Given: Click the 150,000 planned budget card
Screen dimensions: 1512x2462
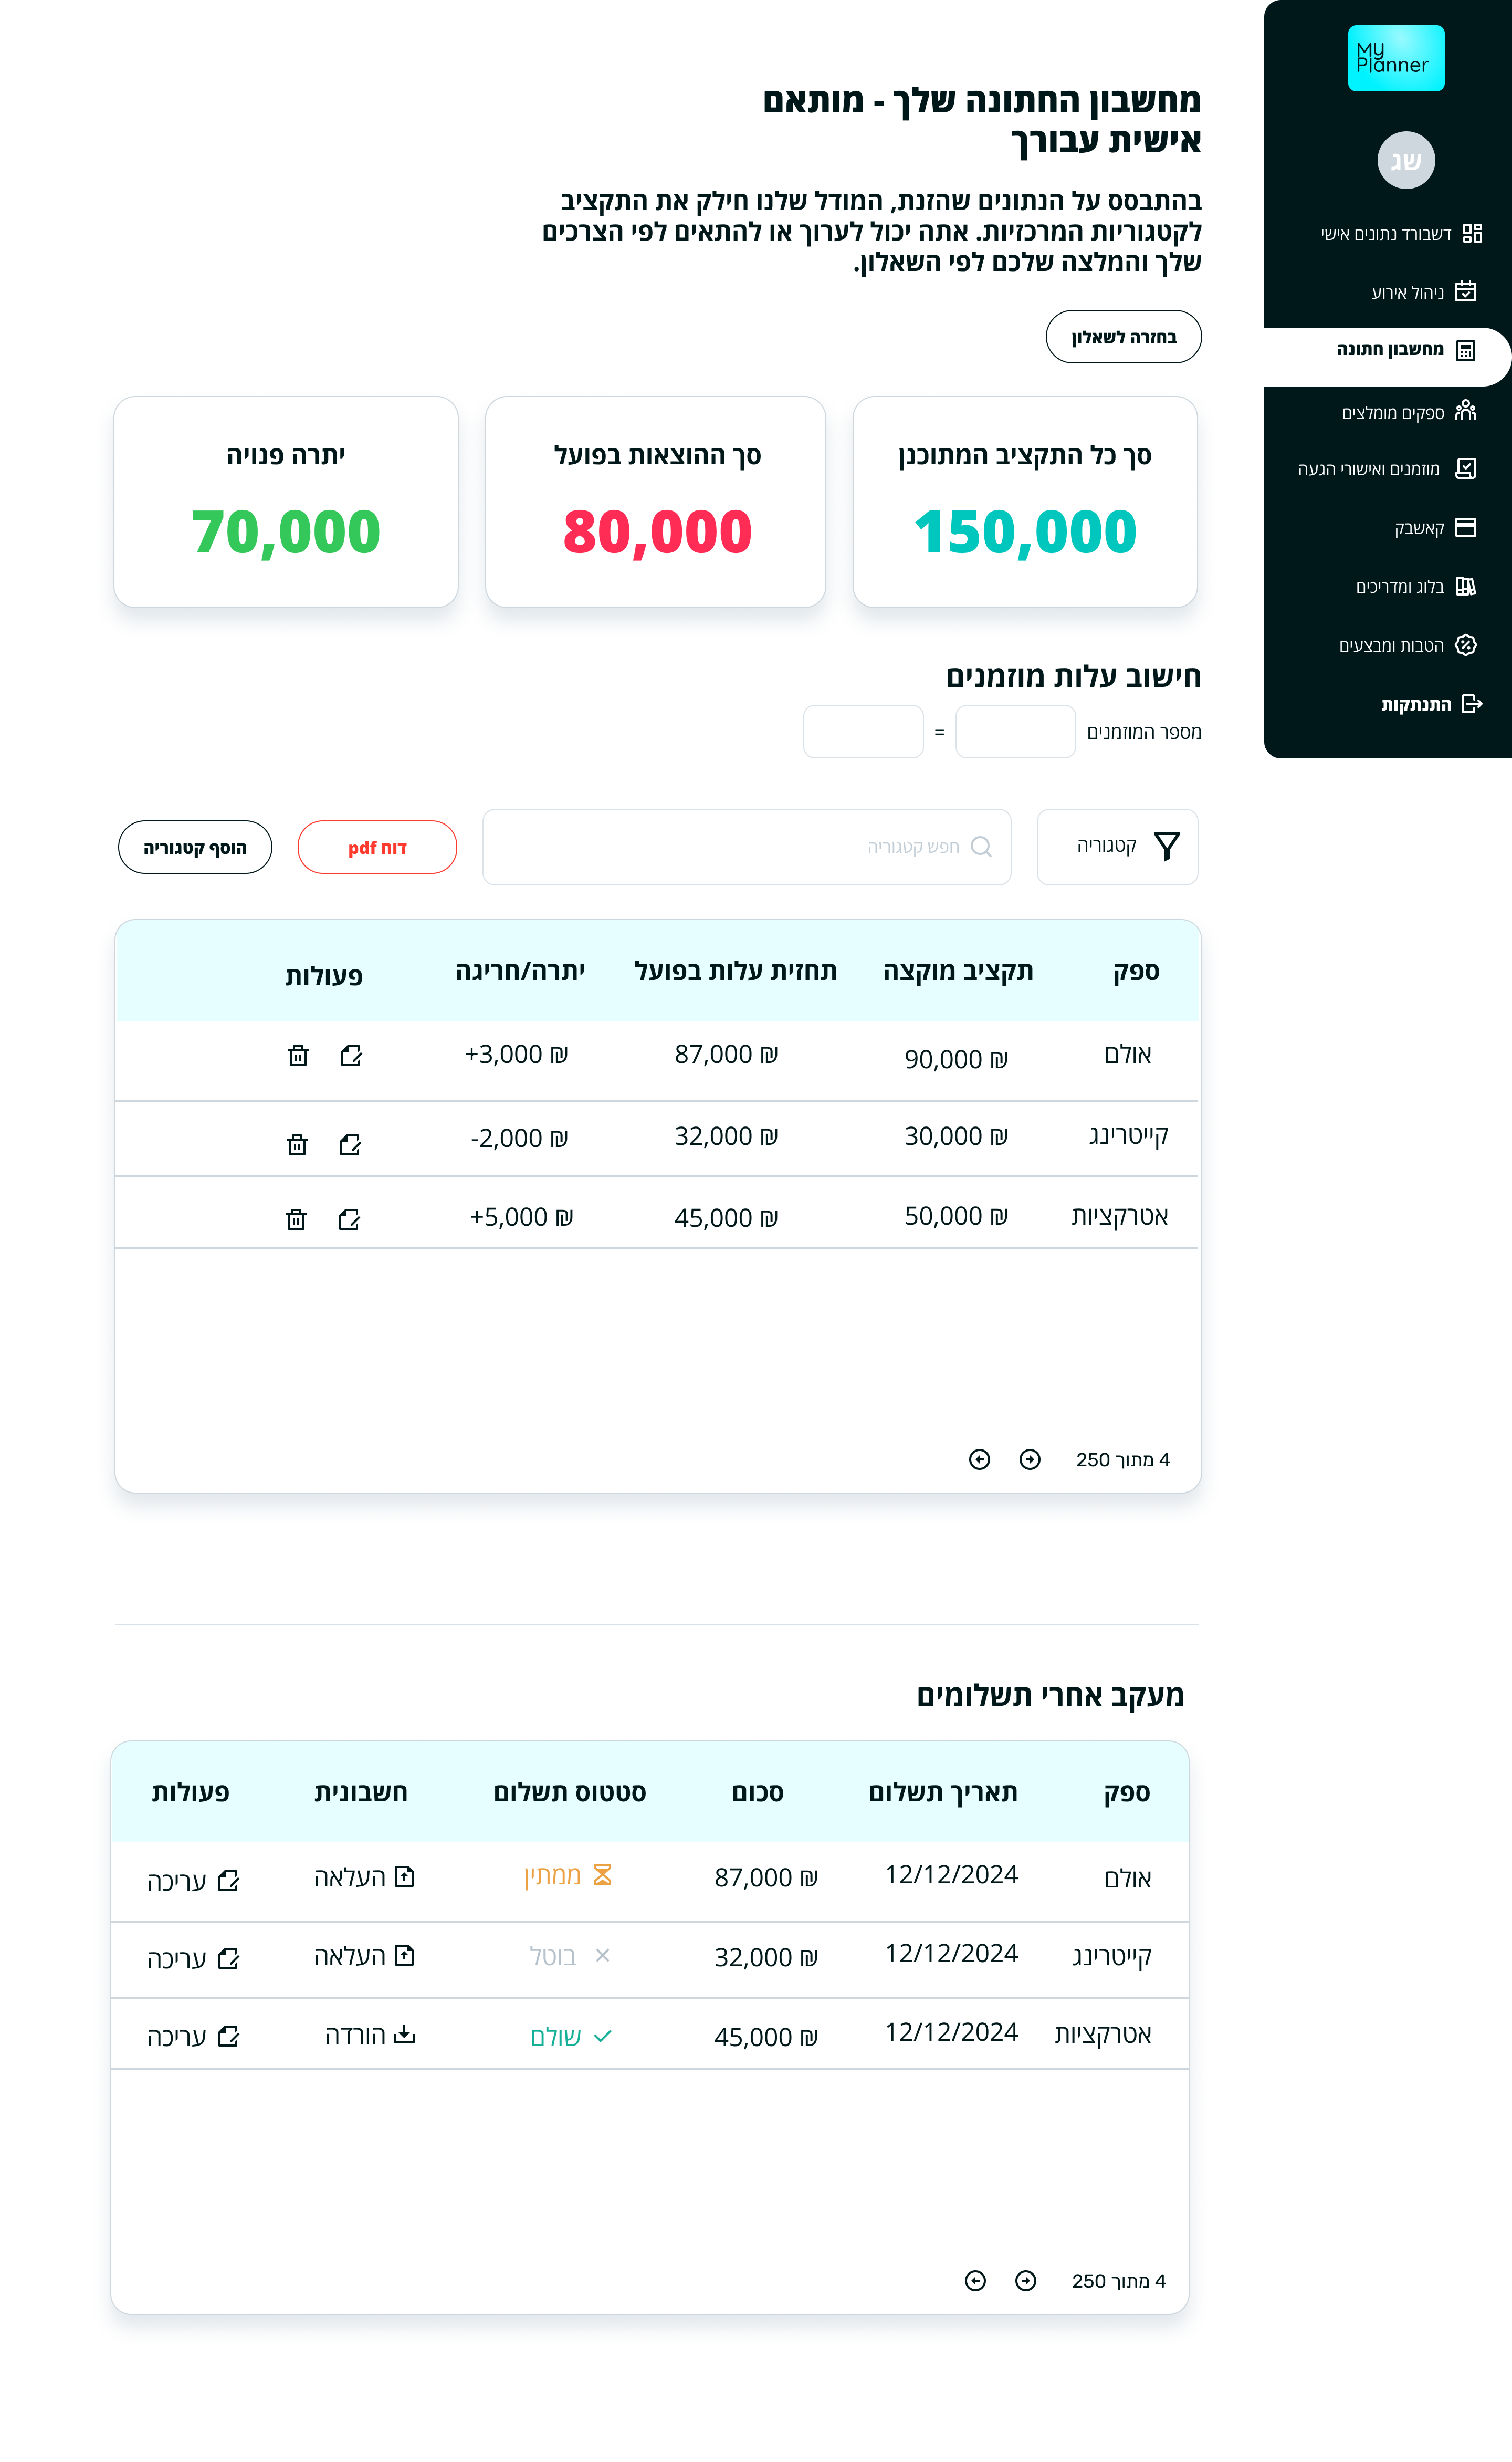Looking at the screenshot, I should 1025,502.
